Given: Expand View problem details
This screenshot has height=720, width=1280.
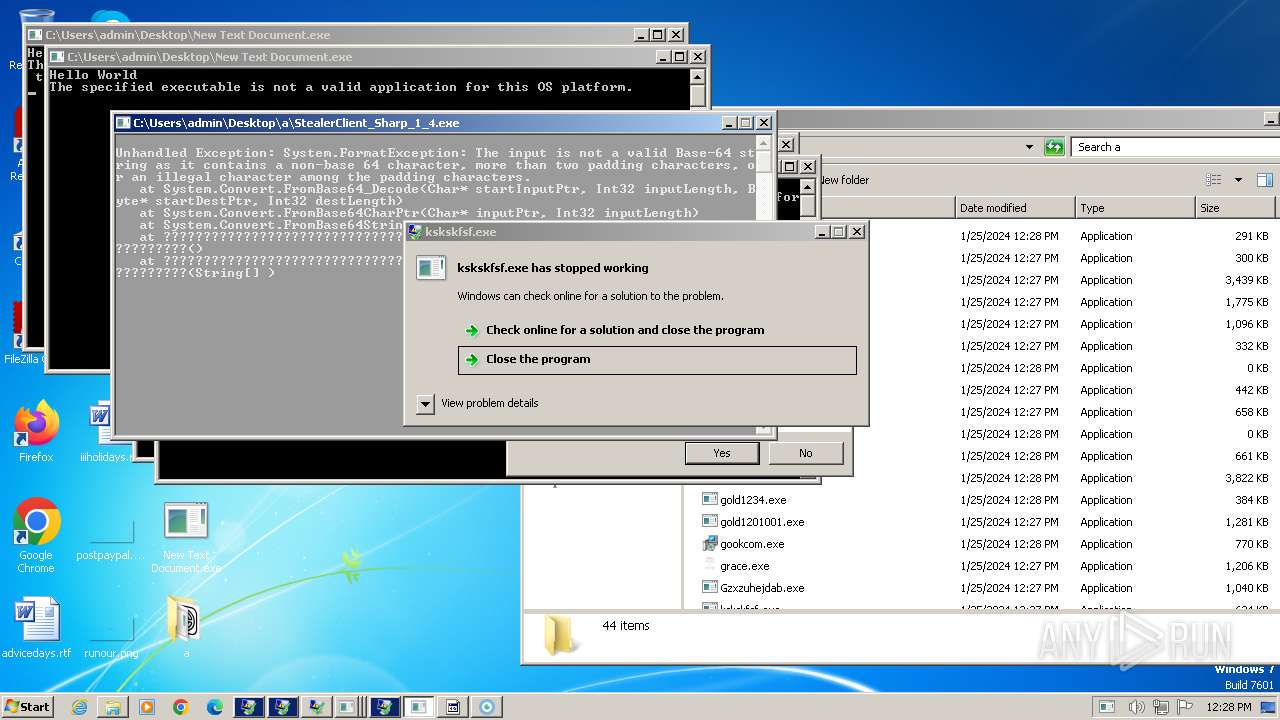Looking at the screenshot, I should 425,403.
